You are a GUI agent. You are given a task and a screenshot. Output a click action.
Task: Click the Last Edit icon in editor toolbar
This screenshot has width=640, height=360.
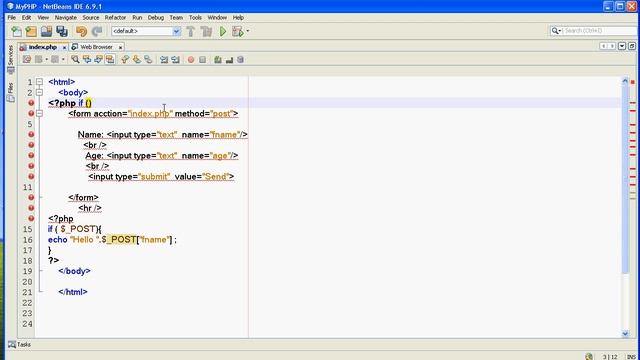tap(27, 60)
